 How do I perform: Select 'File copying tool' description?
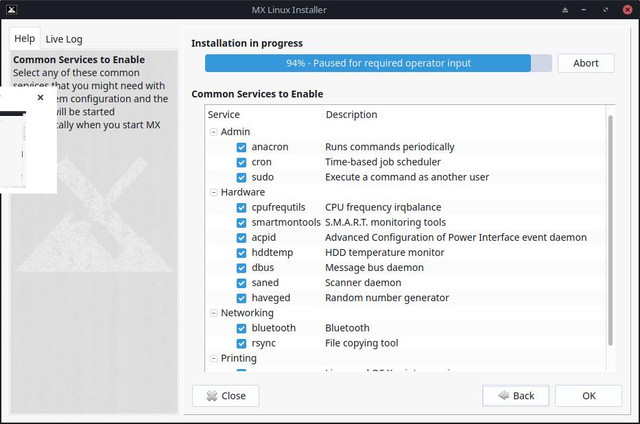[x=362, y=343]
